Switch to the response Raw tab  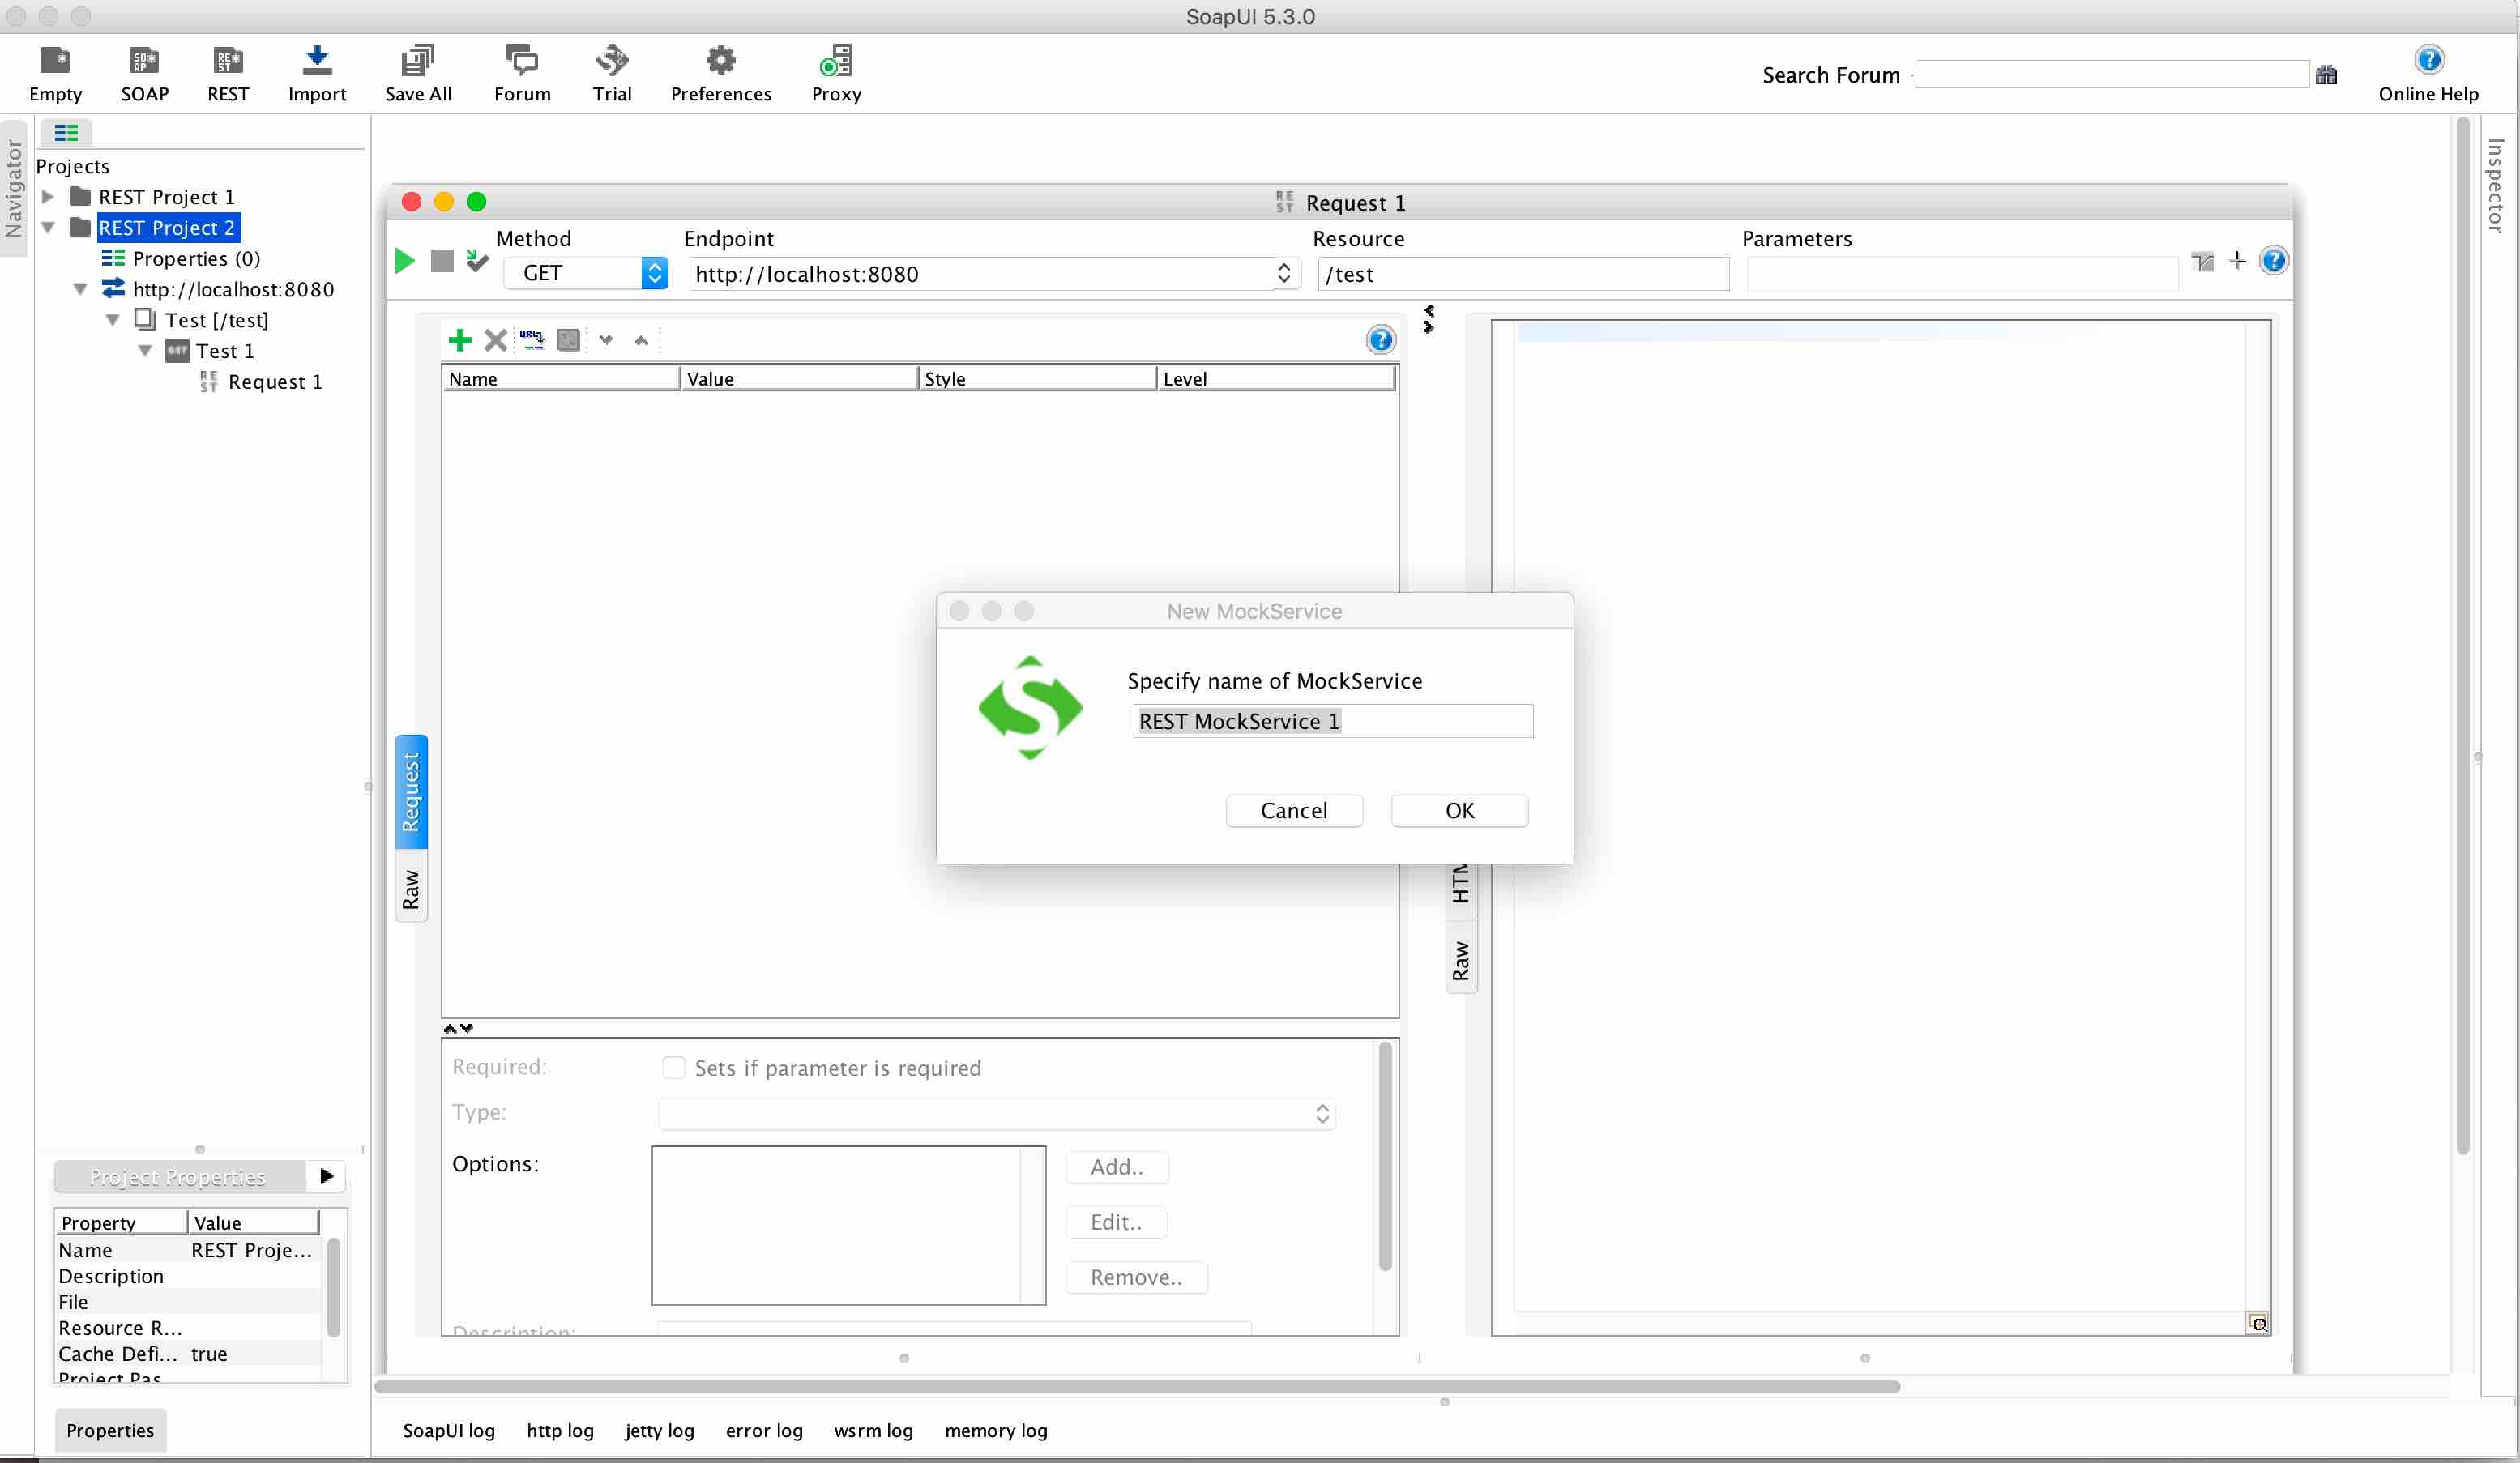pyautogui.click(x=1461, y=961)
